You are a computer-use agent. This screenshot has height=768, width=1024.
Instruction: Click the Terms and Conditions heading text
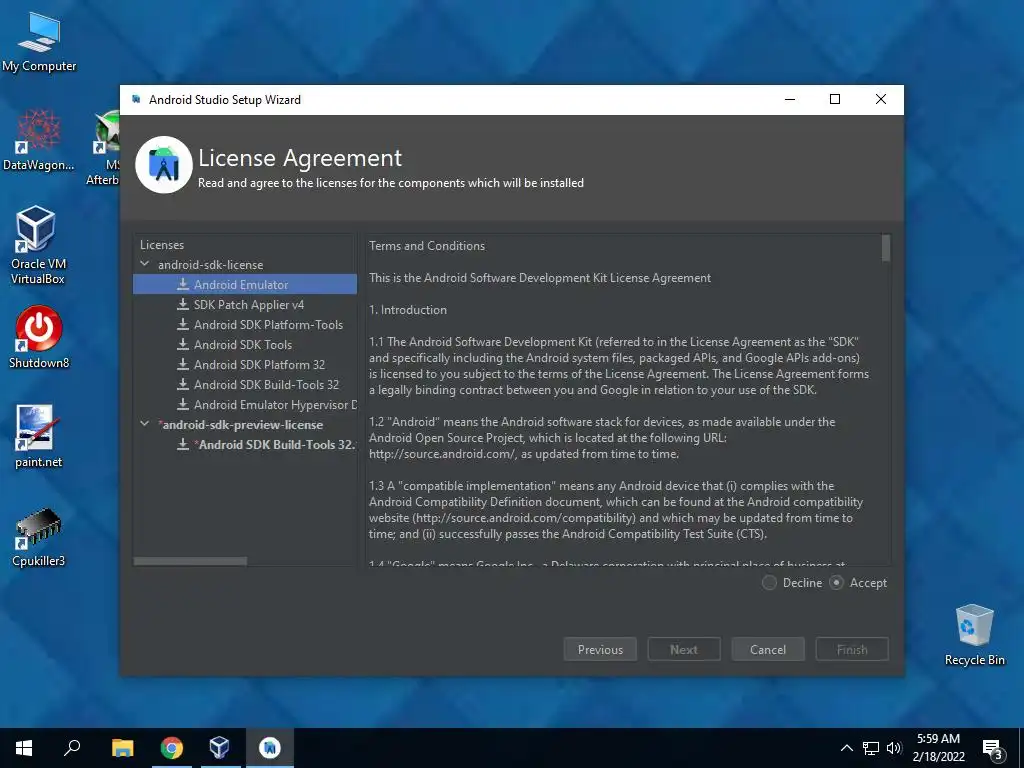(427, 246)
